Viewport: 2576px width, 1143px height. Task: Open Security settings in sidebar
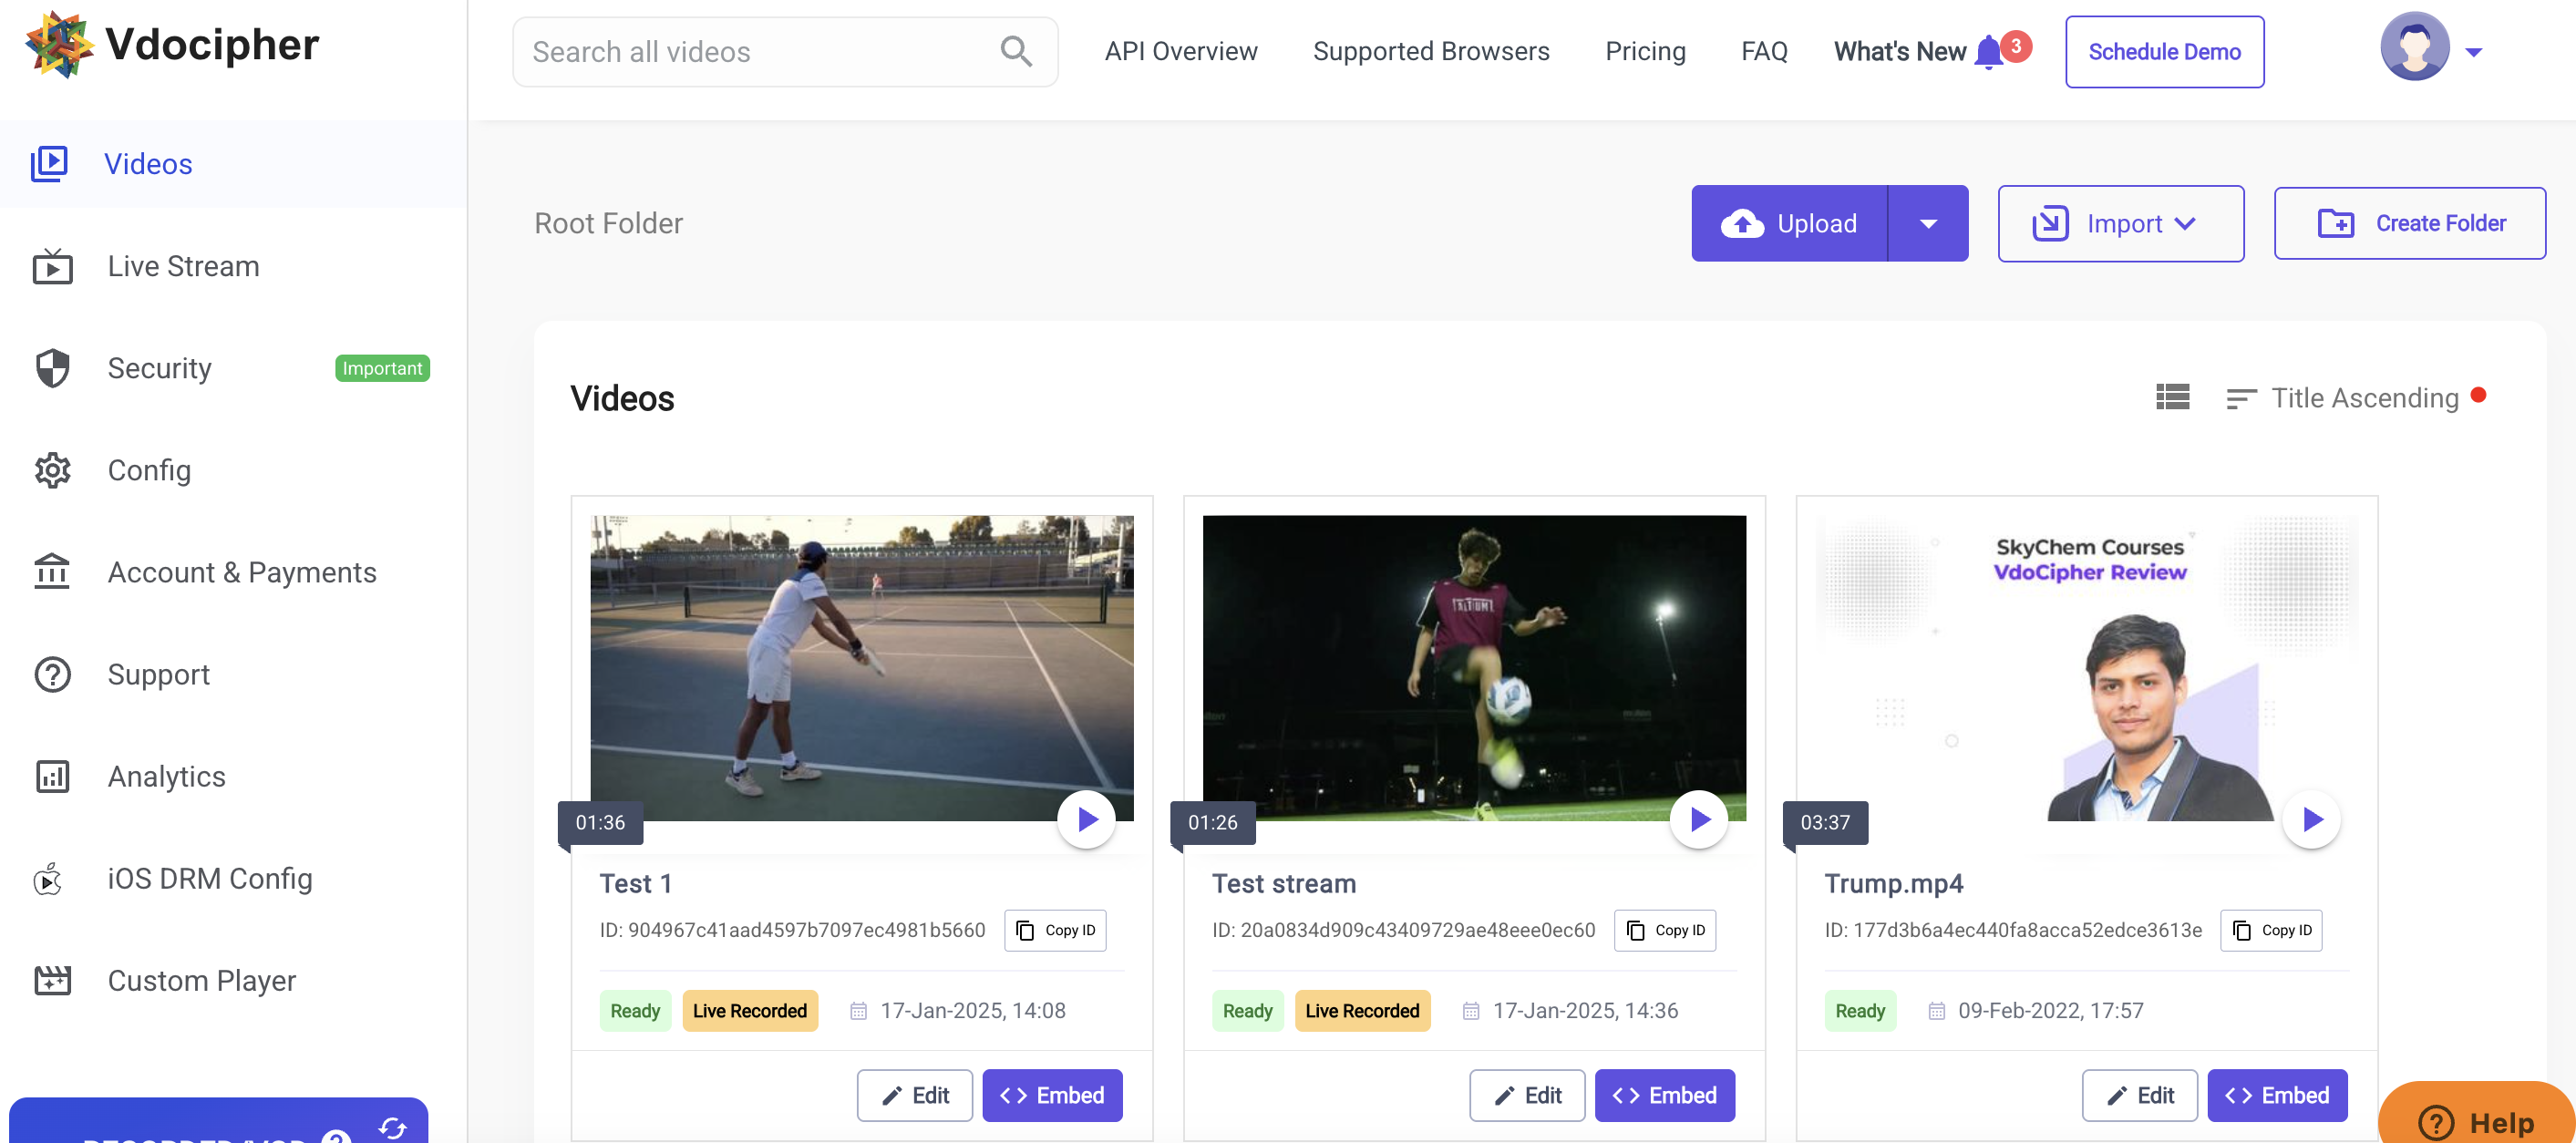pyautogui.click(x=159, y=368)
